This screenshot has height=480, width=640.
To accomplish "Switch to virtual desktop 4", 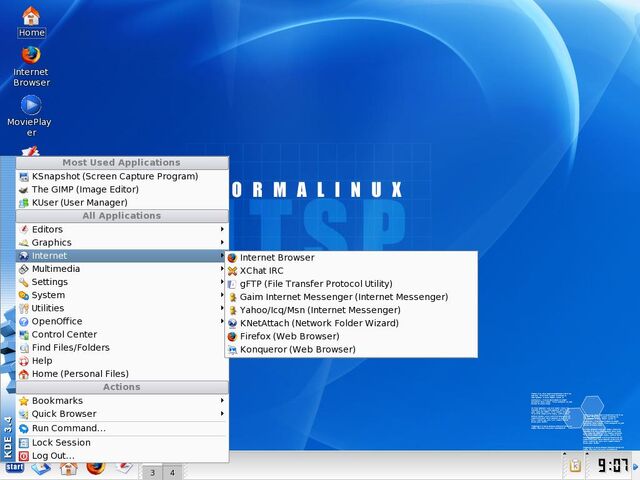I will pyautogui.click(x=172, y=472).
